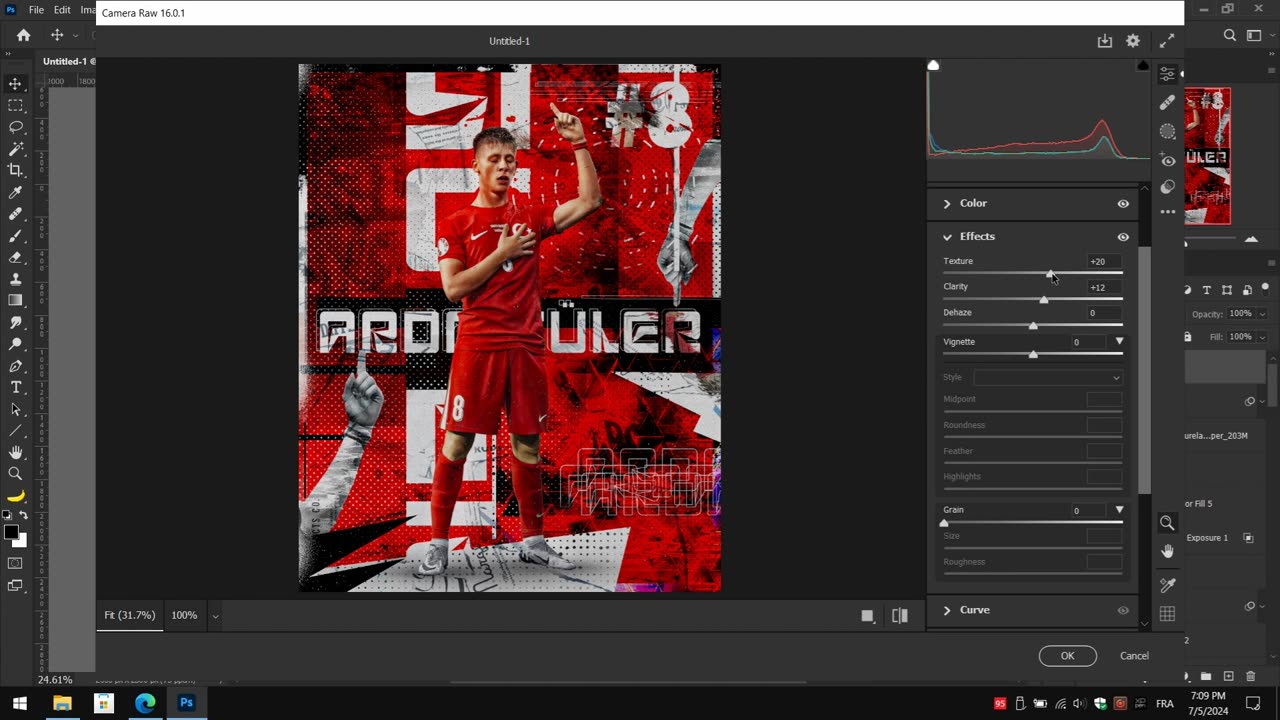Select Camera Raw hand tool

1167,551
